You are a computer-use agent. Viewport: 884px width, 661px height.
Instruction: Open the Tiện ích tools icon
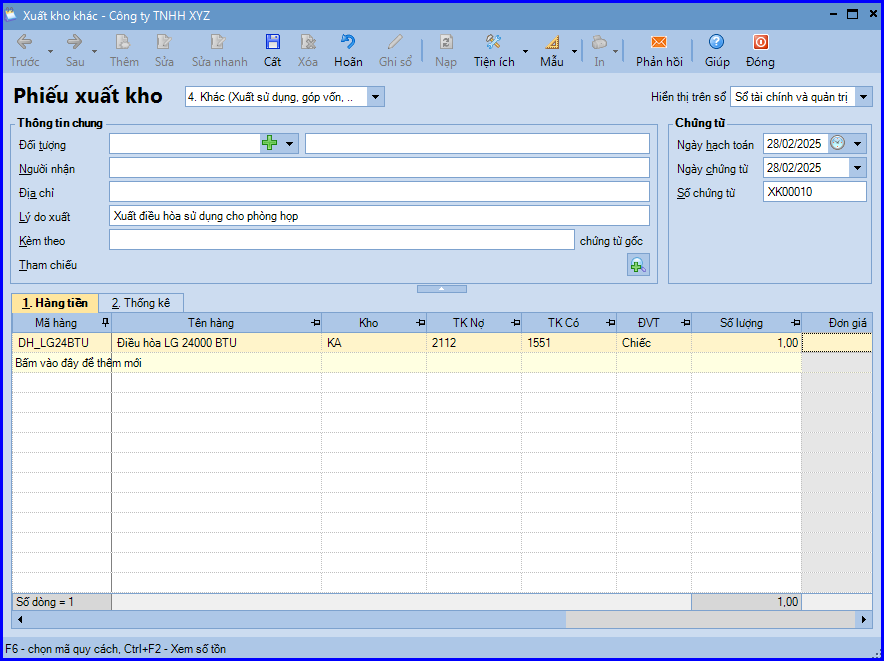494,42
